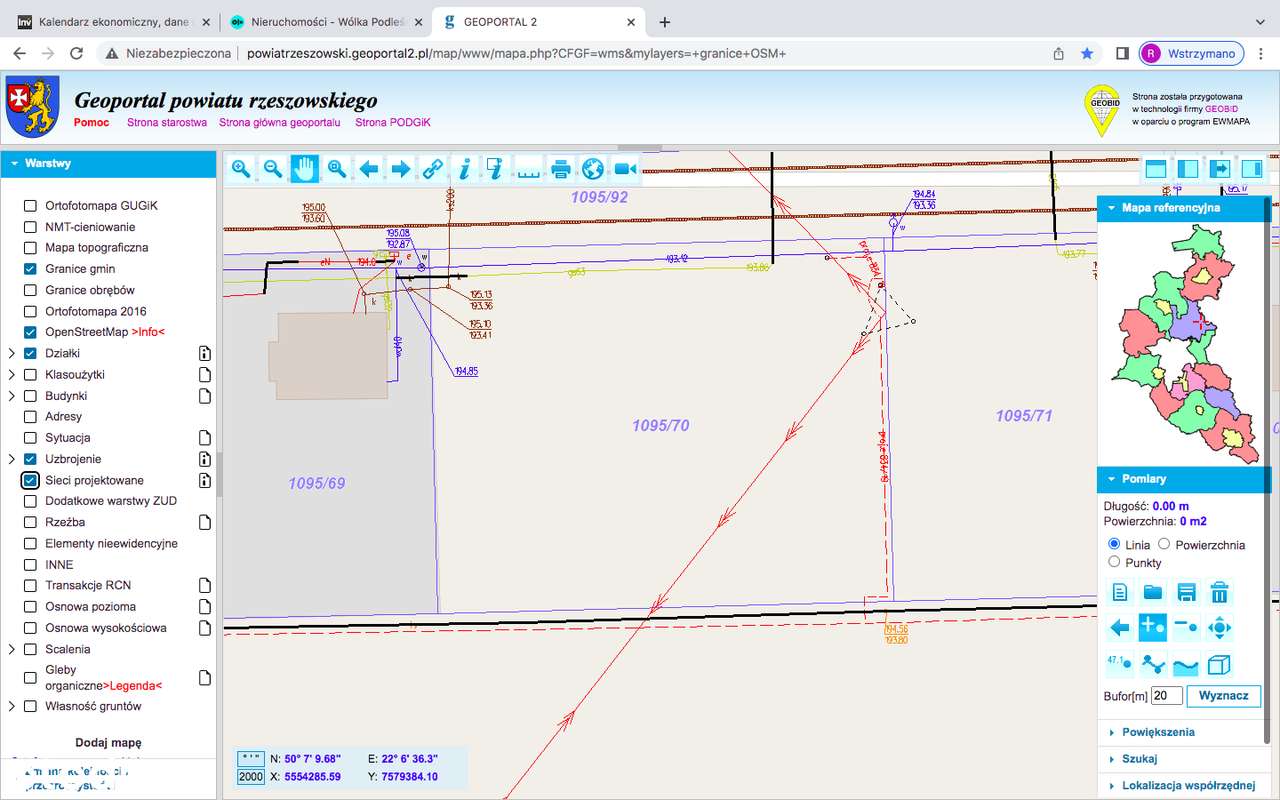Click the trash icon in Pomiary panel

(x=1219, y=592)
